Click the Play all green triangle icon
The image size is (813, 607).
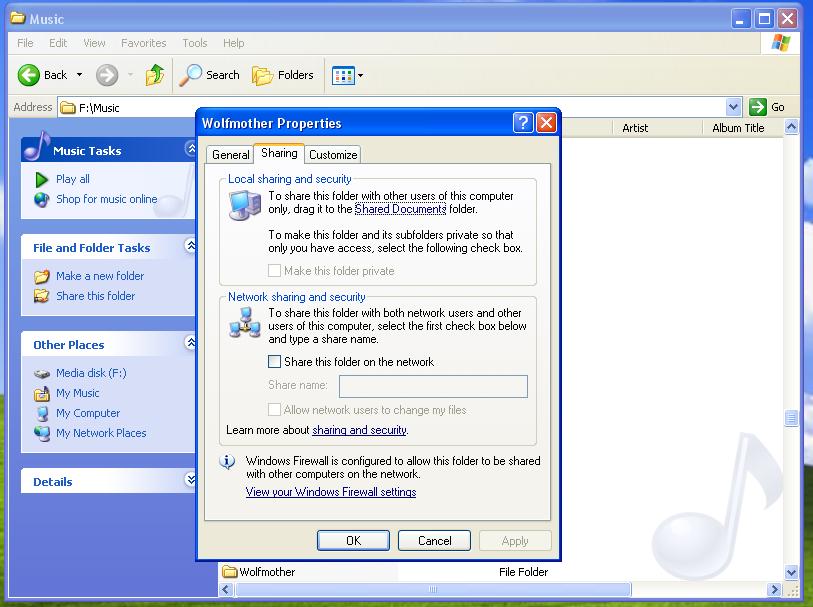coord(41,179)
